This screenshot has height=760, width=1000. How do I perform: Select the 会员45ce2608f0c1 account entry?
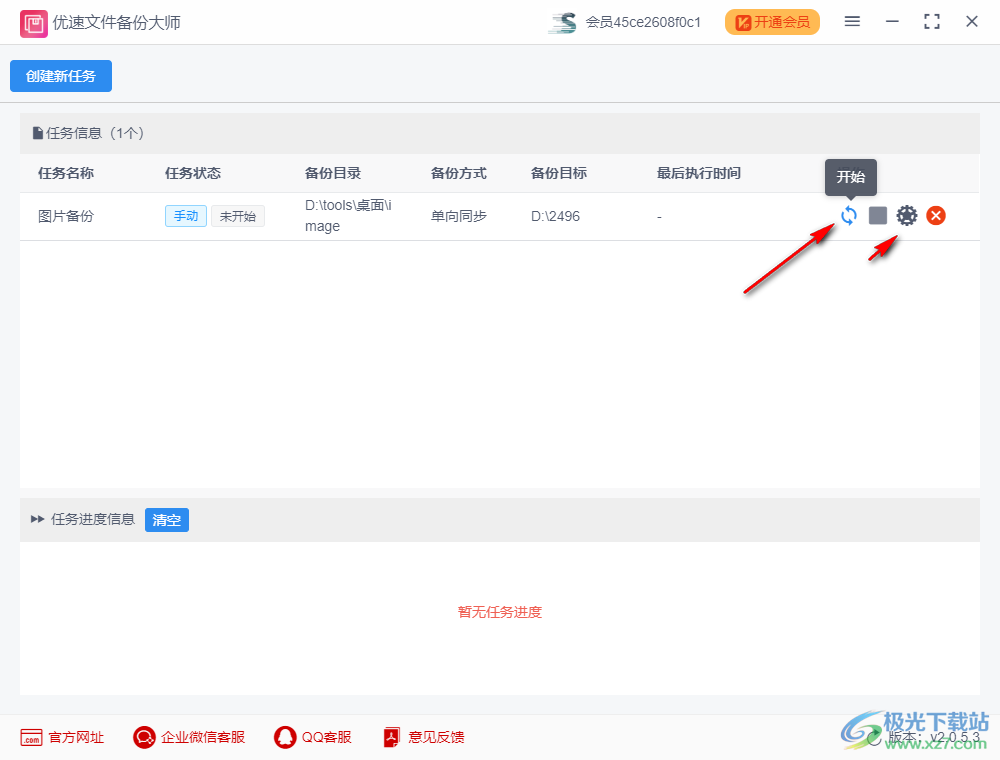[643, 22]
